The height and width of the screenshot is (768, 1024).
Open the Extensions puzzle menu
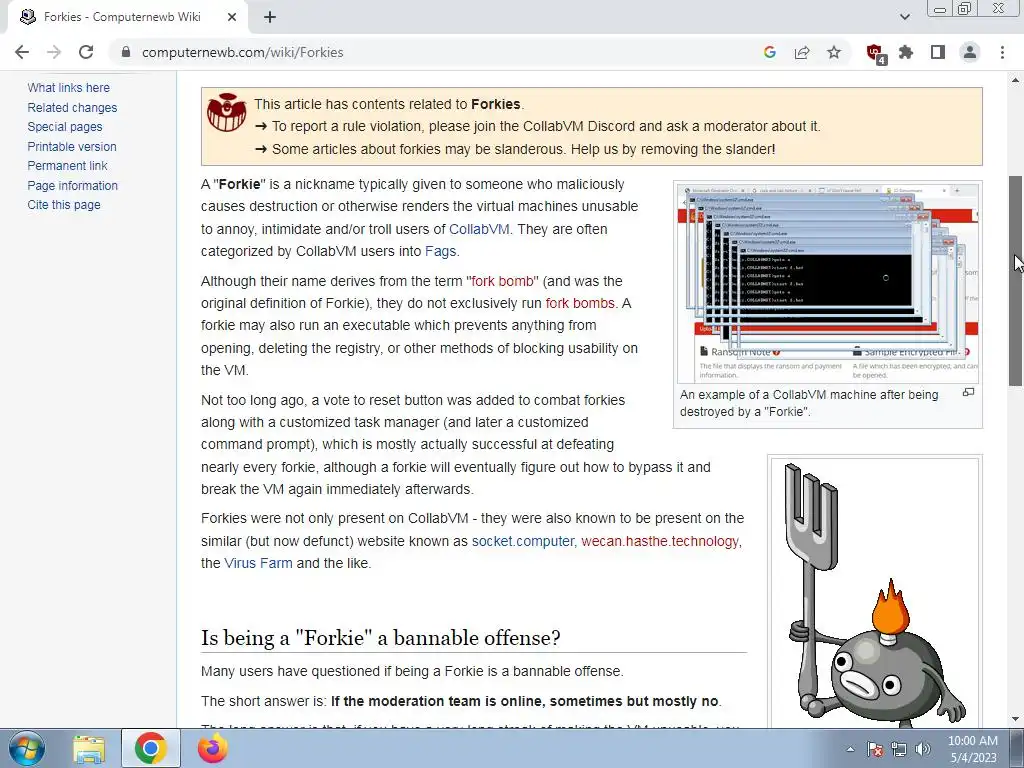906,52
